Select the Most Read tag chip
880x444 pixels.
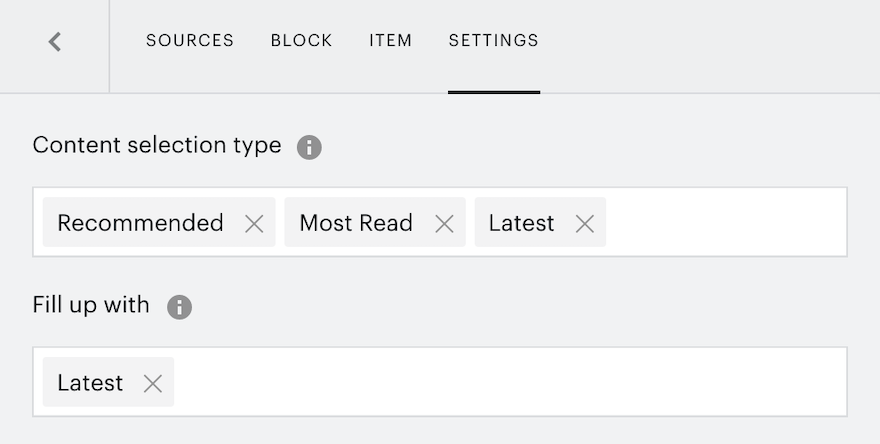pyautogui.click(x=356, y=223)
